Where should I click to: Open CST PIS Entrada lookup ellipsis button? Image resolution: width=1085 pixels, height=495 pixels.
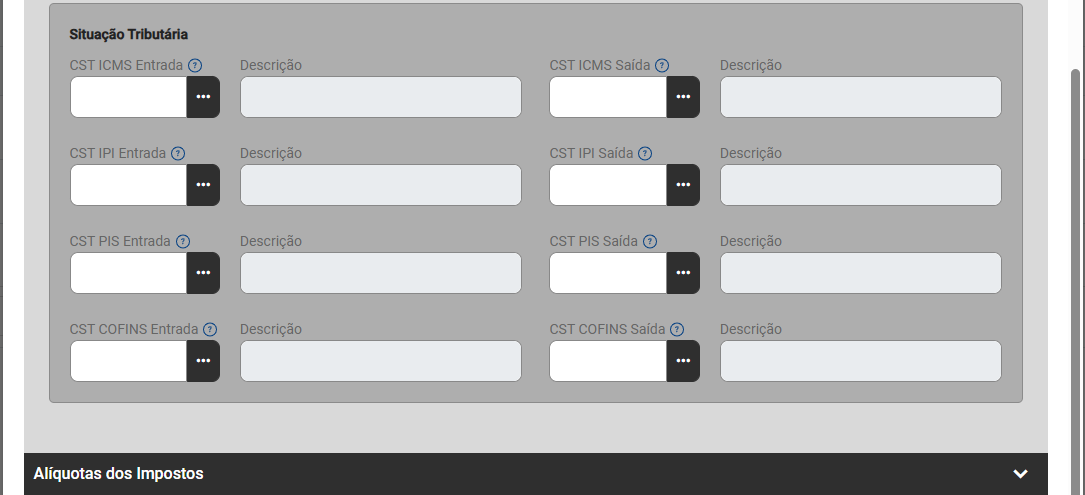[x=203, y=273]
